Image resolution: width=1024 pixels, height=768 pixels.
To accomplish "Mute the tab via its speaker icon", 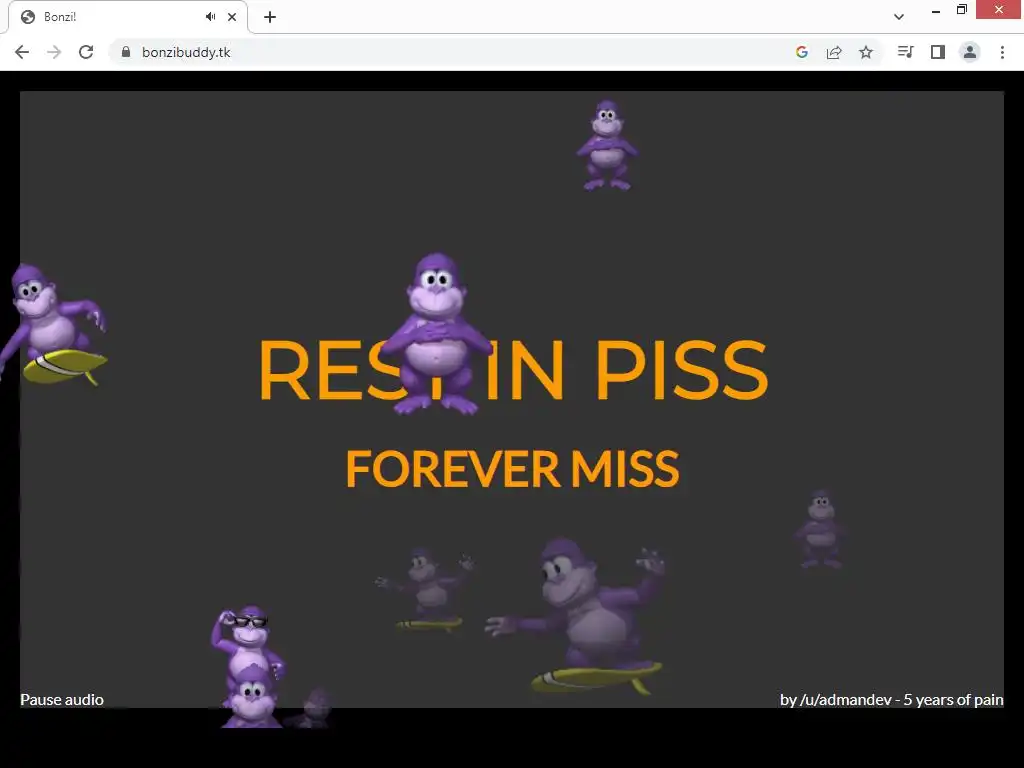I will (x=210, y=17).
